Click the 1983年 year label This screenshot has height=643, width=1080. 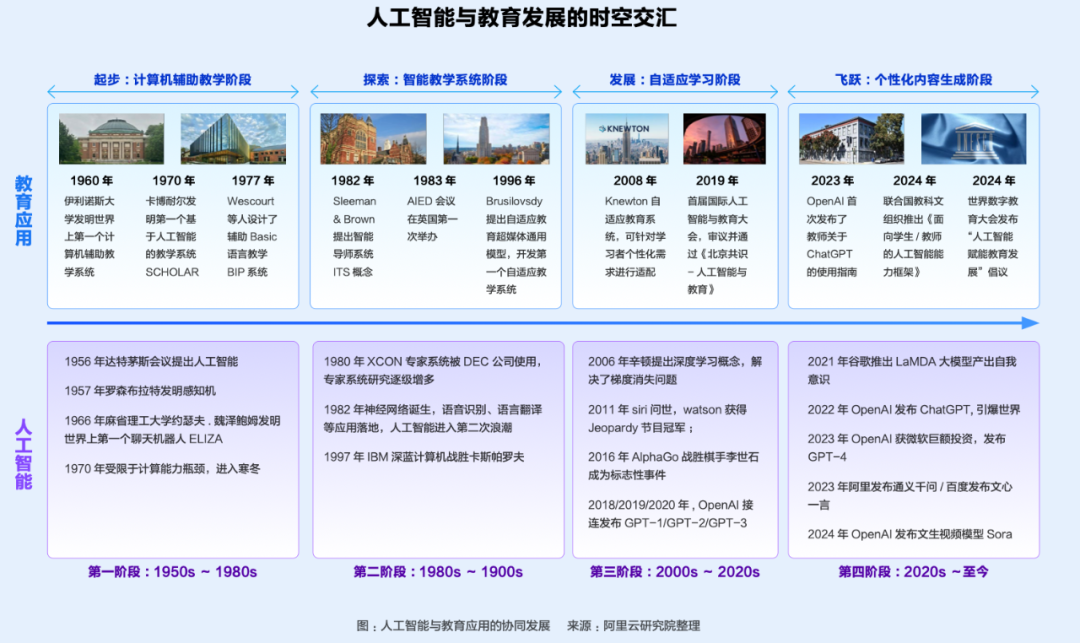435,180
